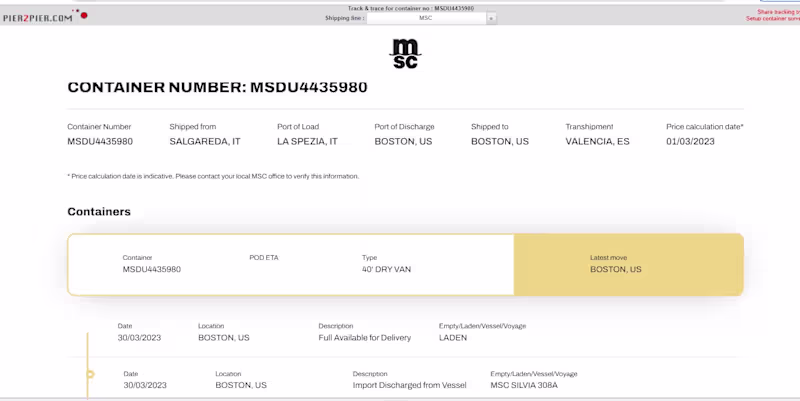Screen dimensions: 800x401
Task: Click the Price calculation date* column label
Action: 705,127
